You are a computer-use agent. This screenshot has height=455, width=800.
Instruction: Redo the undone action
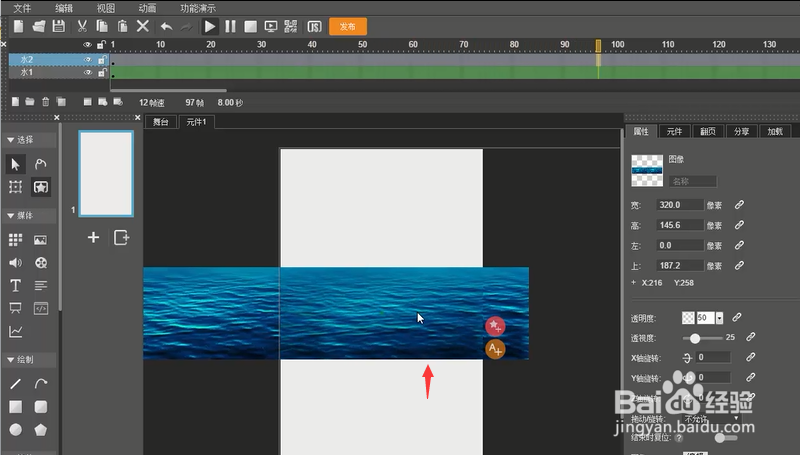pos(186,27)
